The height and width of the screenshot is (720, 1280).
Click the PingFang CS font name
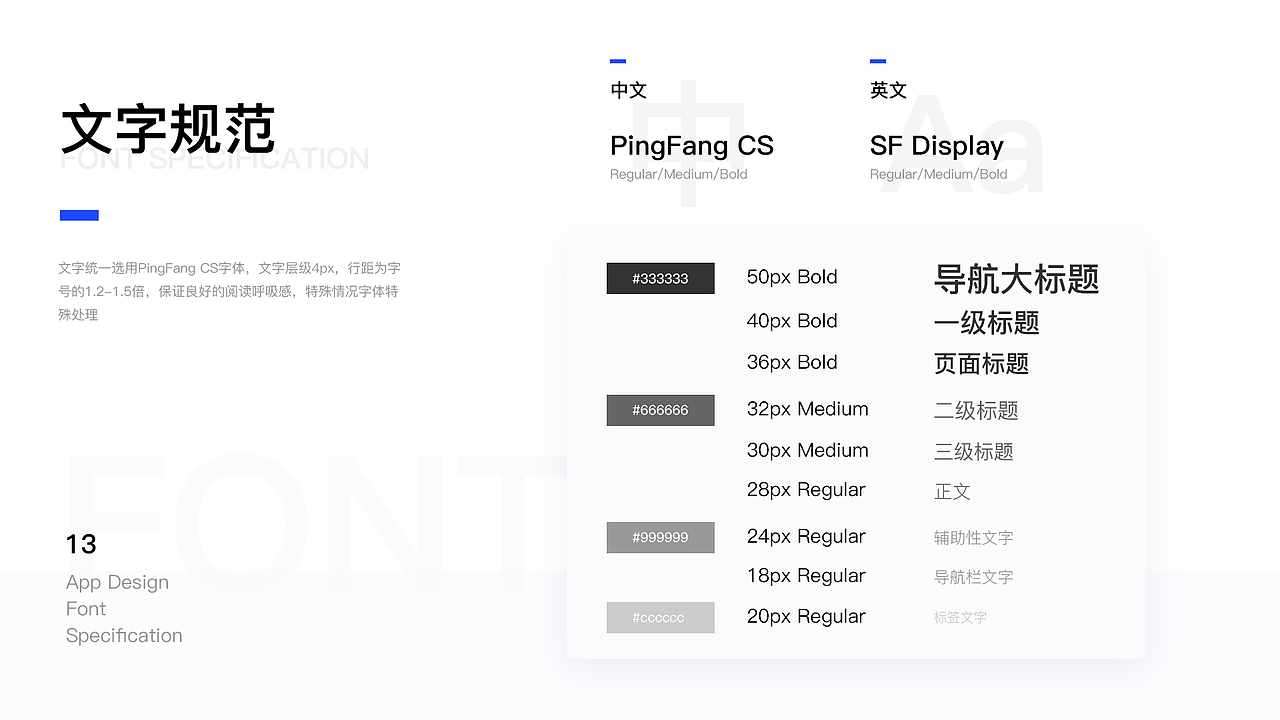pos(692,146)
